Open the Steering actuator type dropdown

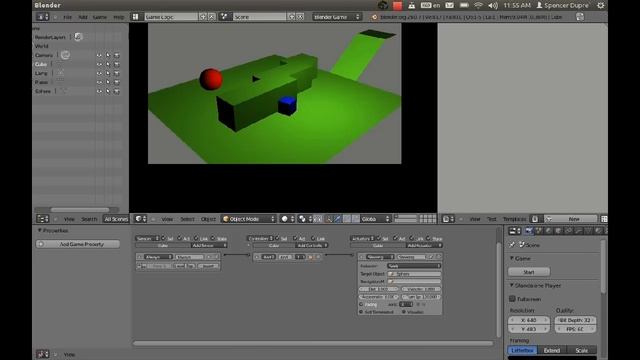pyautogui.click(x=380, y=257)
